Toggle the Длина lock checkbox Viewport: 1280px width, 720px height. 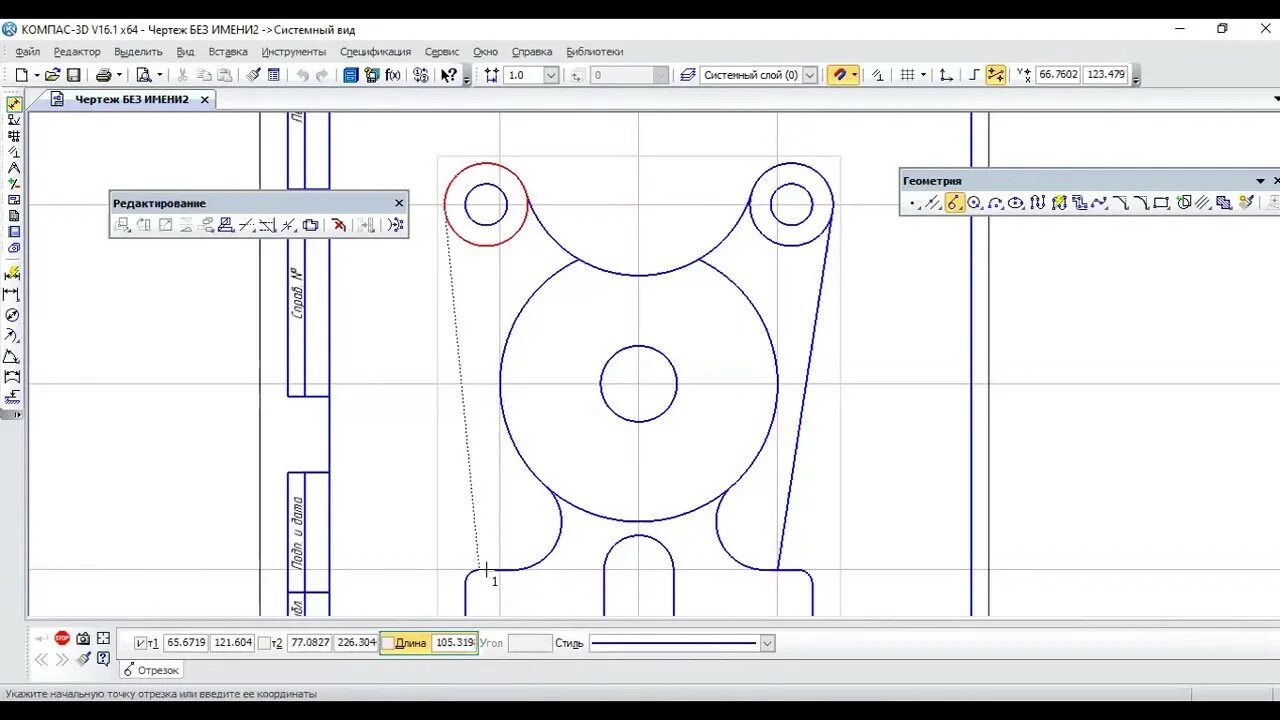click(x=388, y=643)
